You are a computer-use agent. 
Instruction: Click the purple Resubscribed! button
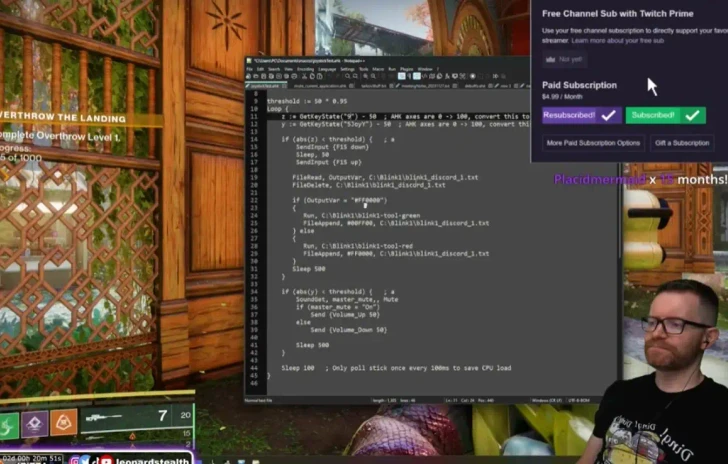pos(582,116)
